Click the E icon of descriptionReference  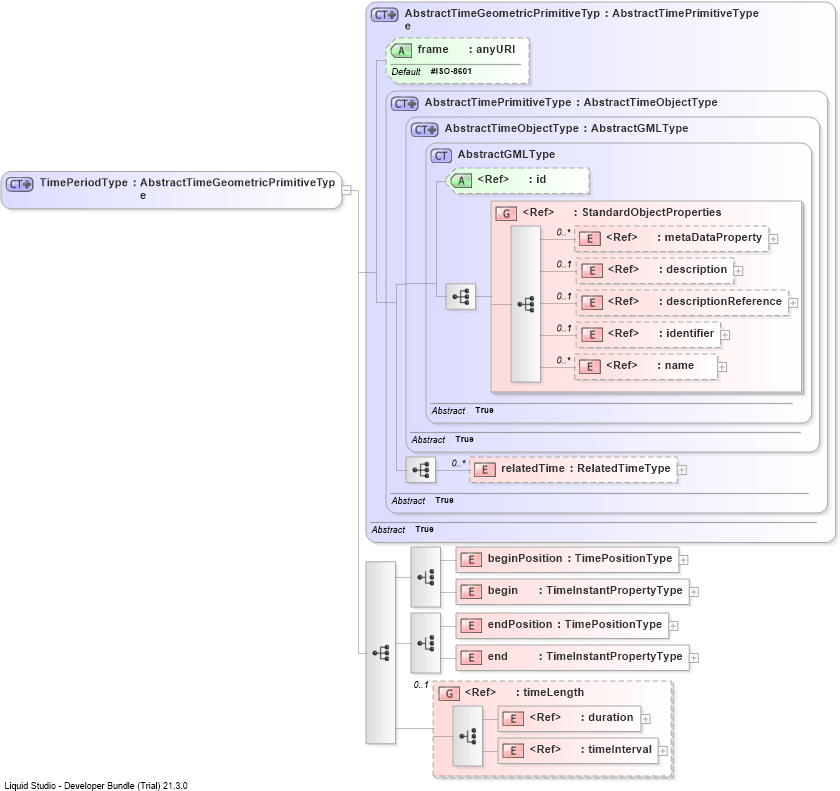coord(592,303)
